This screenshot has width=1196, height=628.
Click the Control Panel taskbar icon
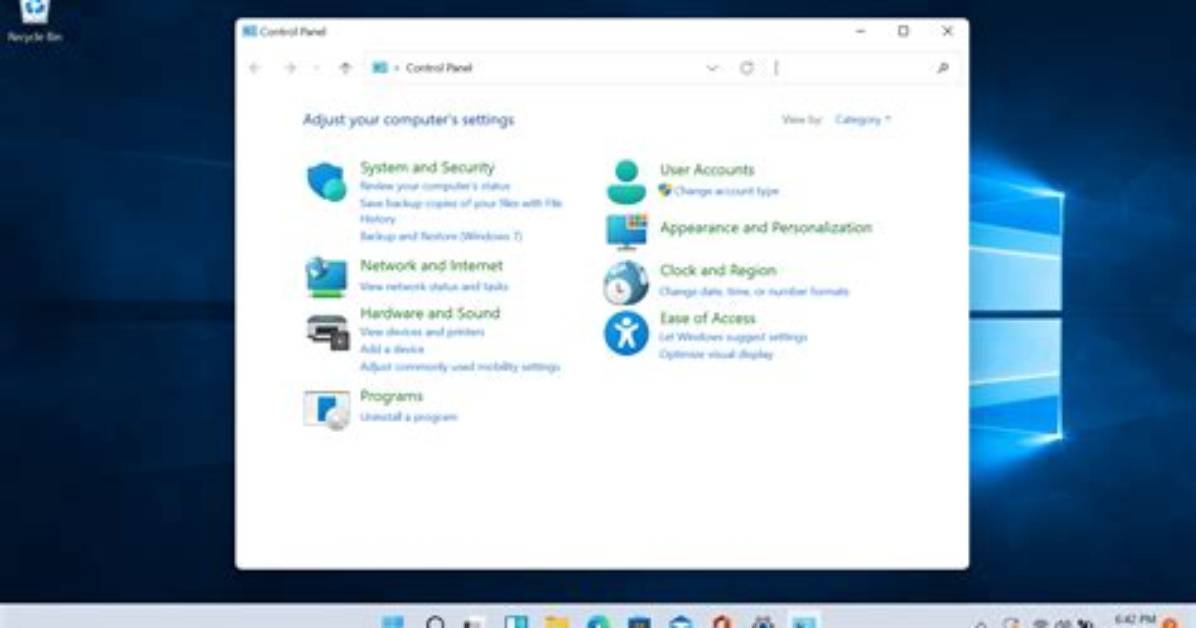(x=803, y=622)
